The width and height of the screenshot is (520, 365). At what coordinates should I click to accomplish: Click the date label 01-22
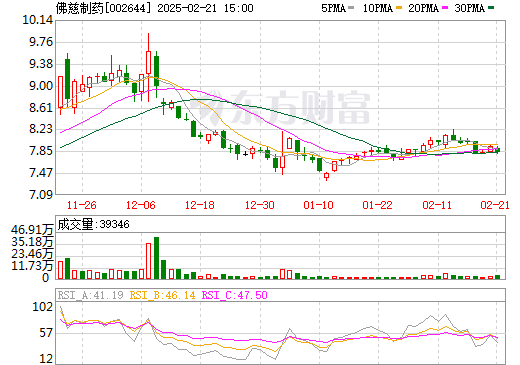378,205
